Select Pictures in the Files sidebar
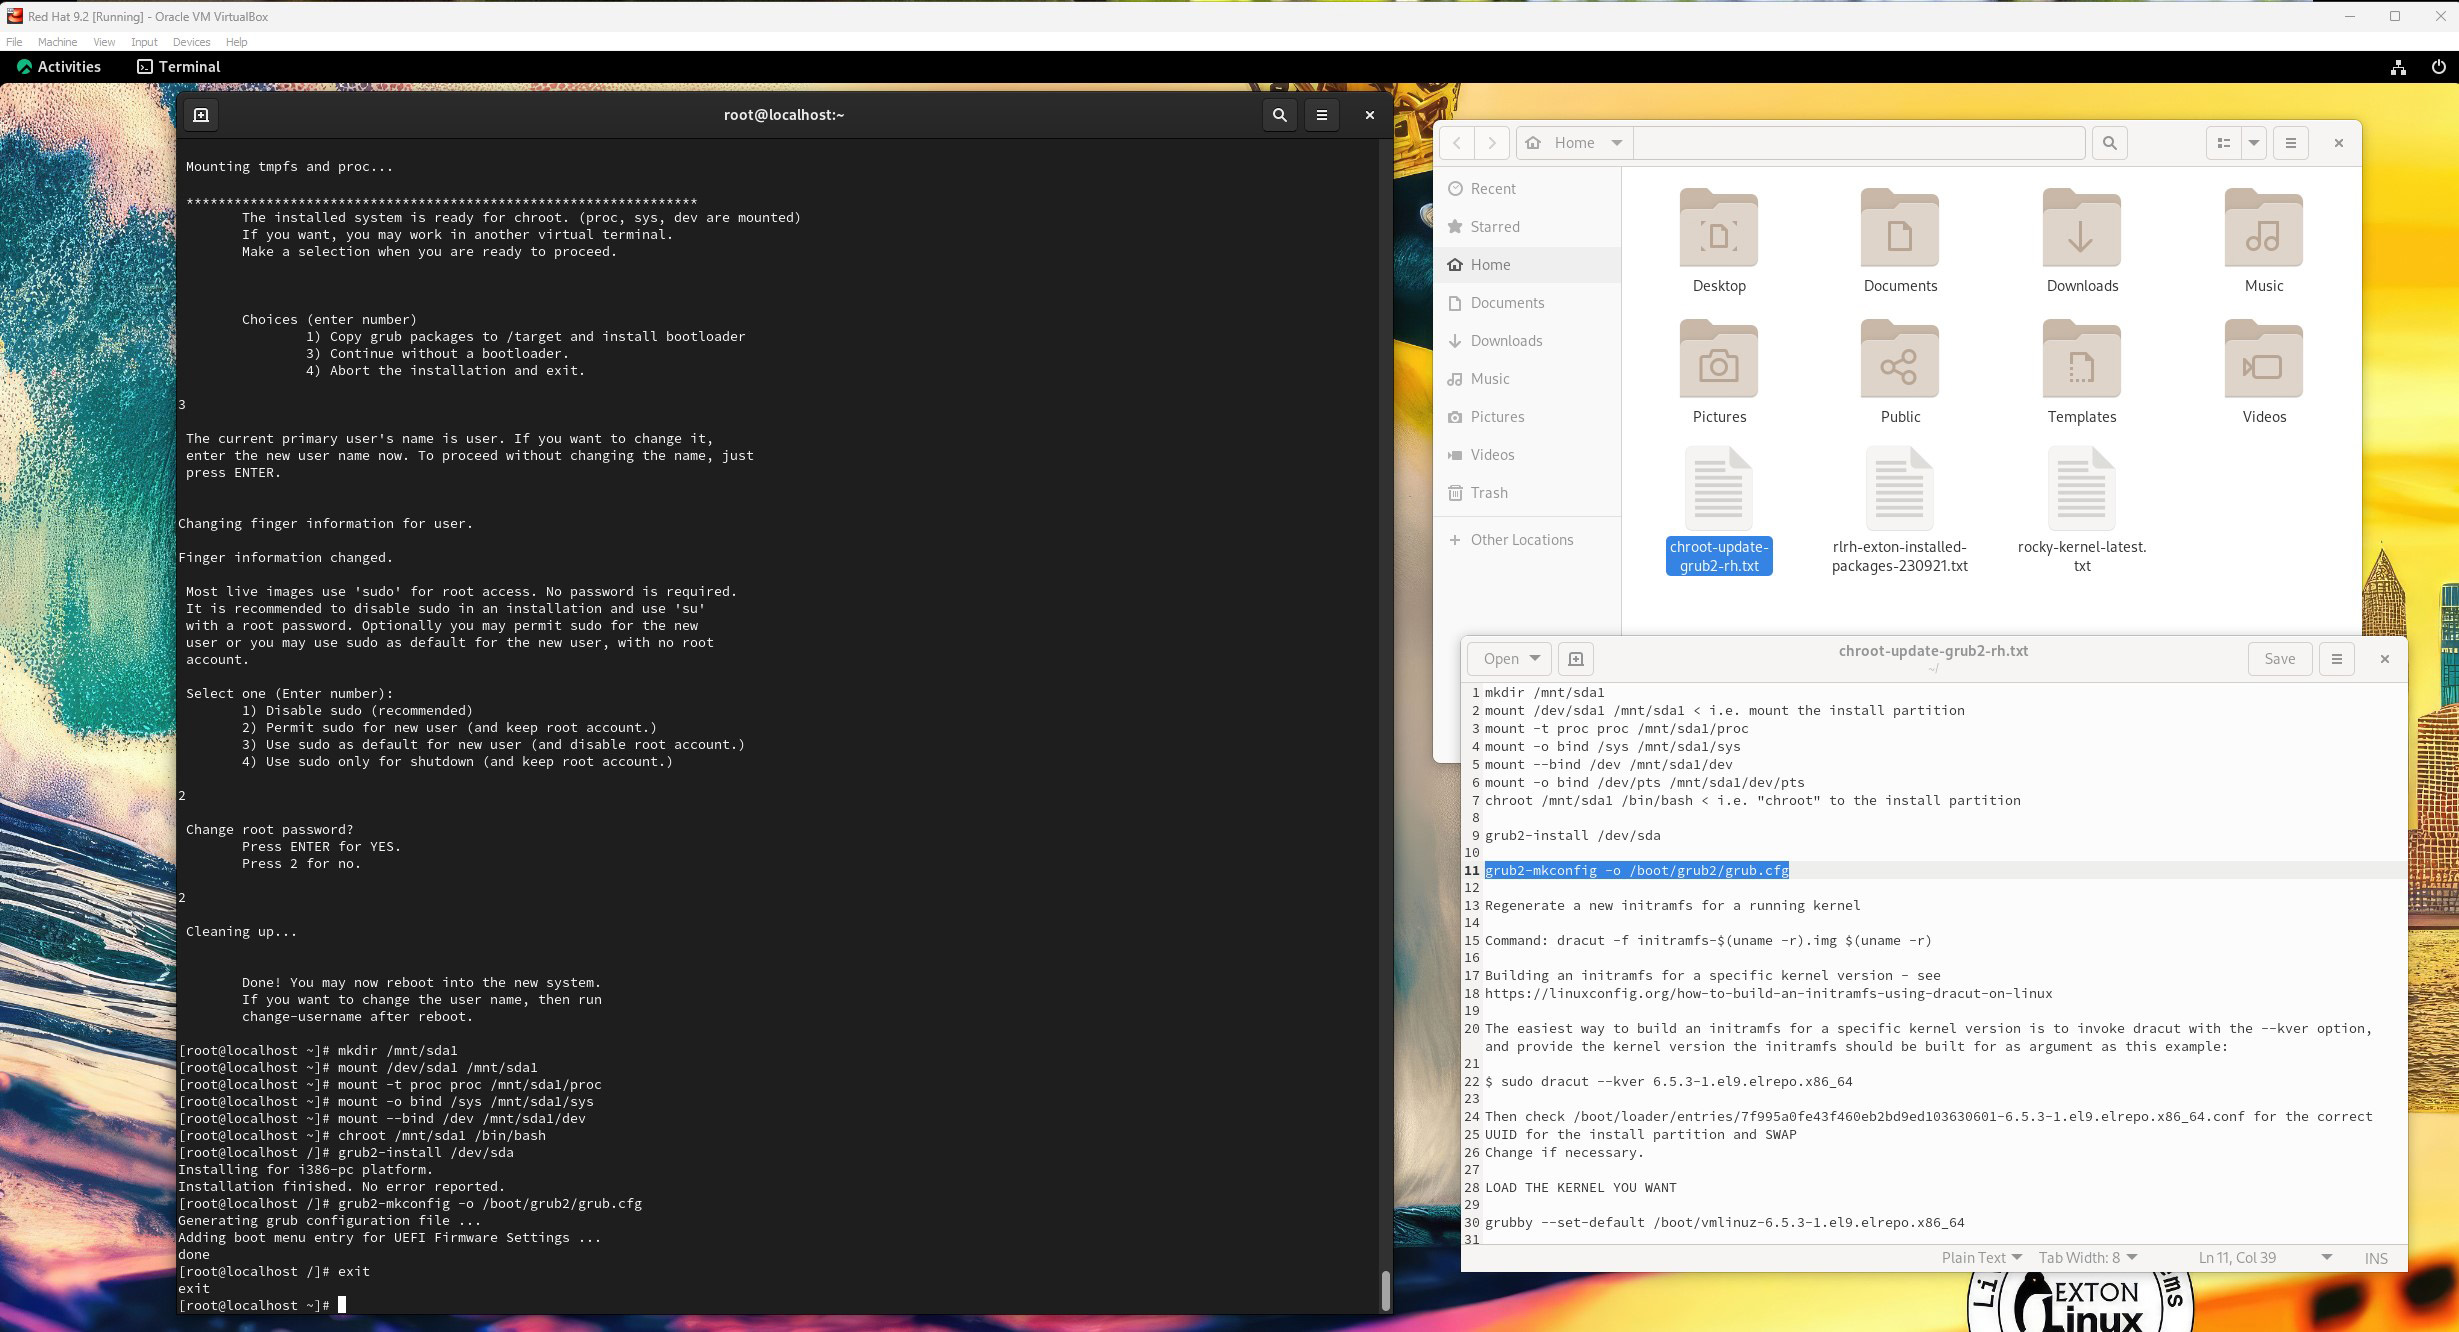The image size is (2459, 1332). click(1527, 417)
